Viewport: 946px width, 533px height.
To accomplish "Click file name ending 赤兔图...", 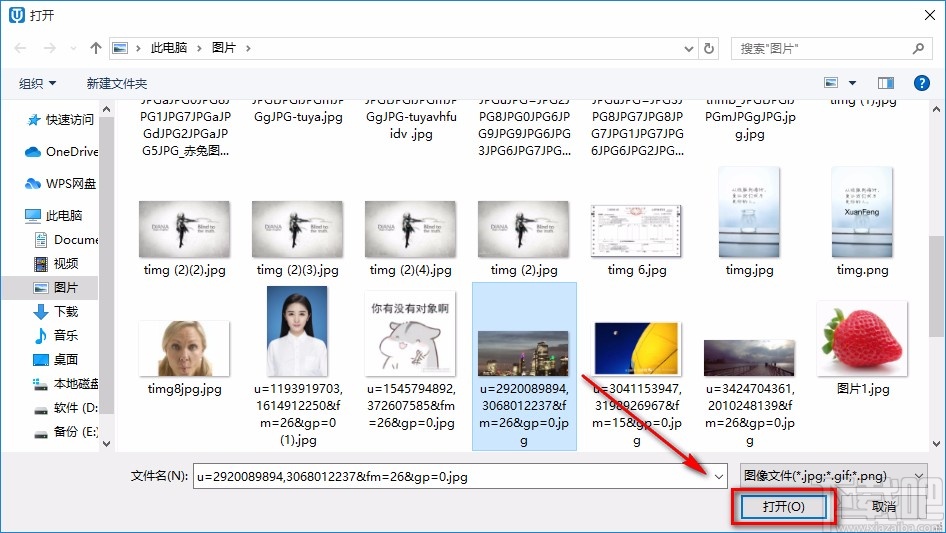I will (x=185, y=151).
